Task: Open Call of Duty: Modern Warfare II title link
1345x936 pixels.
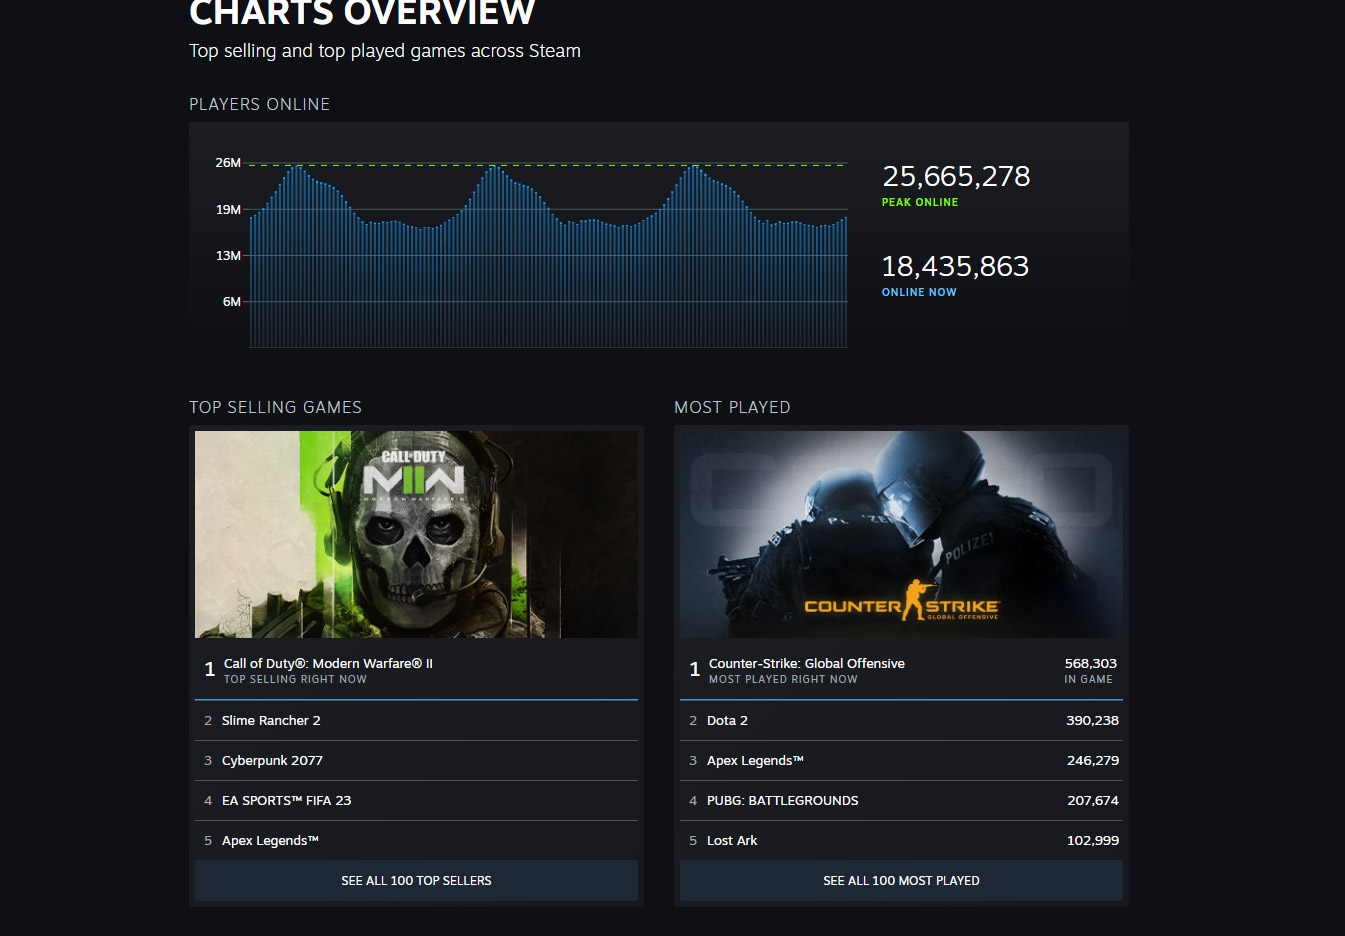Action: (328, 664)
